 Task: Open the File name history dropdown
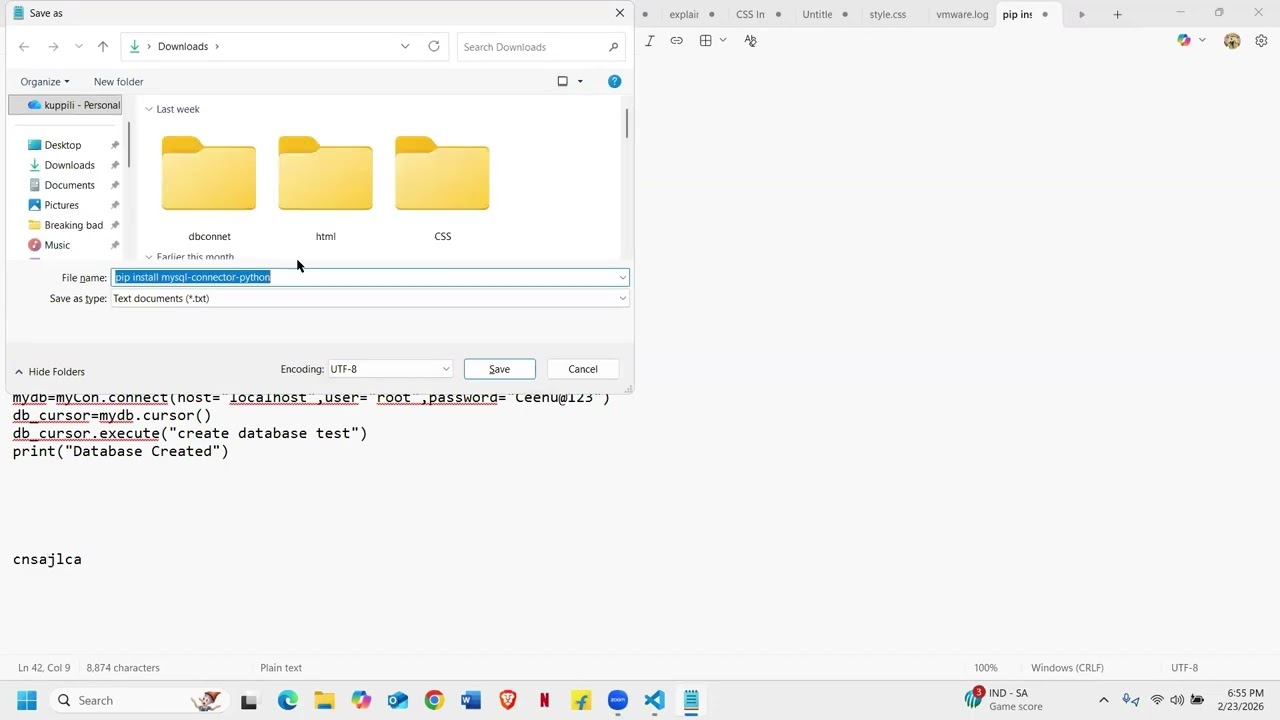pos(623,277)
